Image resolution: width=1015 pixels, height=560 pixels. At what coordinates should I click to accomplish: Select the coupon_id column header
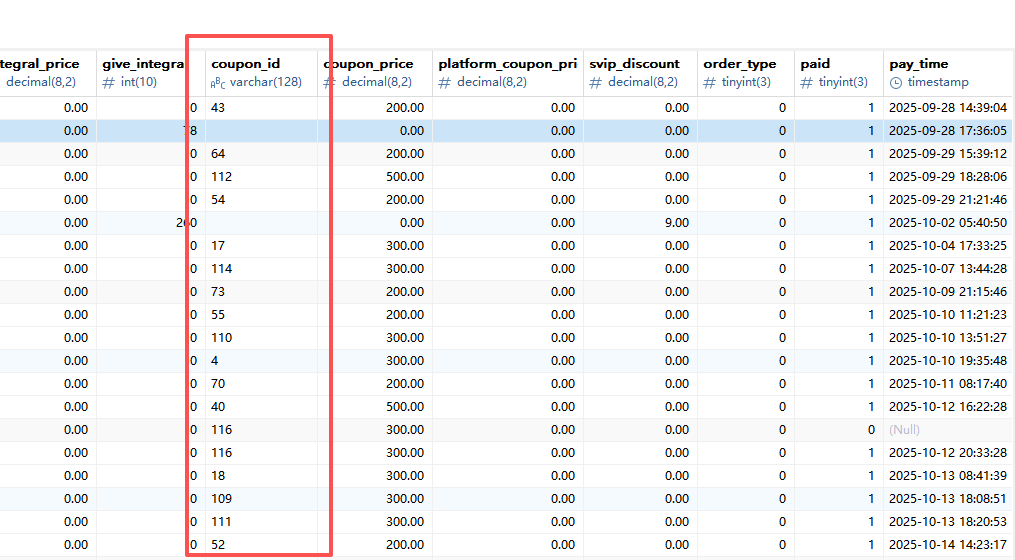(x=245, y=64)
